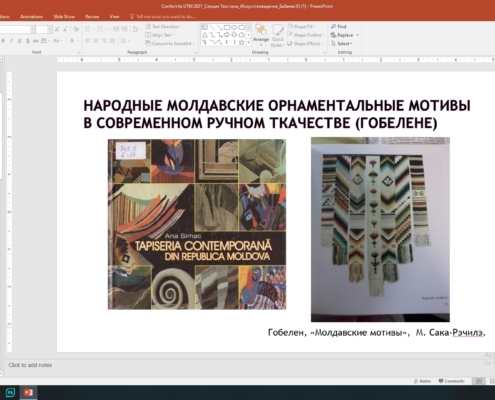This screenshot has height=400, width=495.
Task: Toggle Bold formatting
Action: [3, 41]
